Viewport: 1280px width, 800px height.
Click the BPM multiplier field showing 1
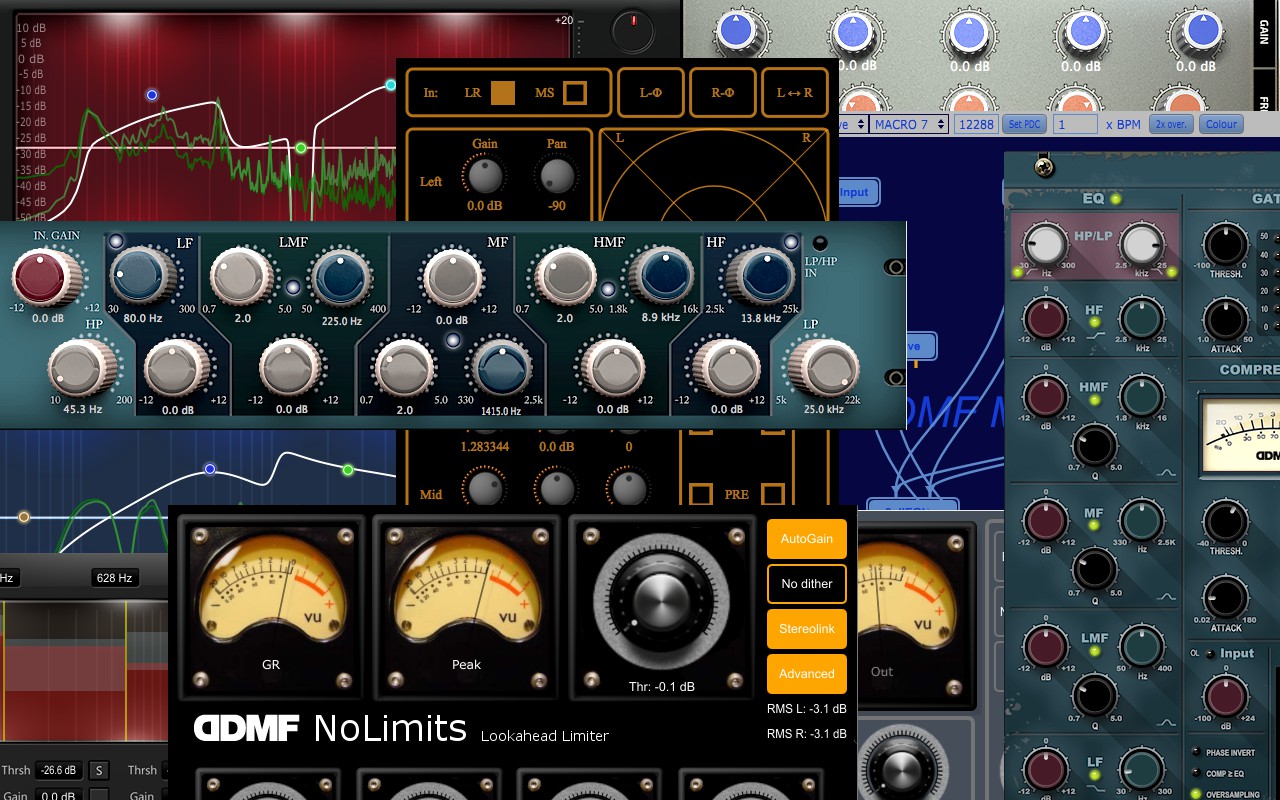pyautogui.click(x=1075, y=125)
